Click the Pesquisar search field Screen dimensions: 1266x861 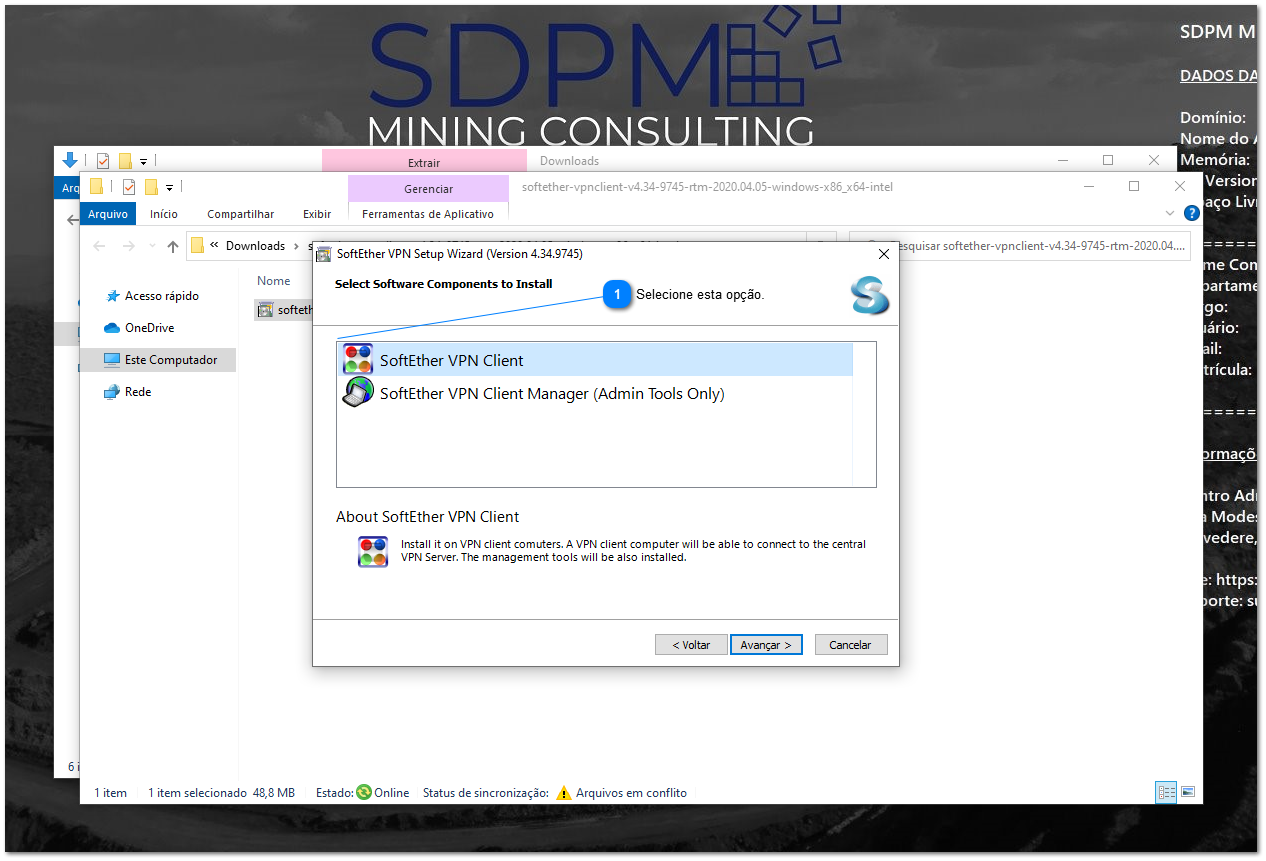[1018, 245]
